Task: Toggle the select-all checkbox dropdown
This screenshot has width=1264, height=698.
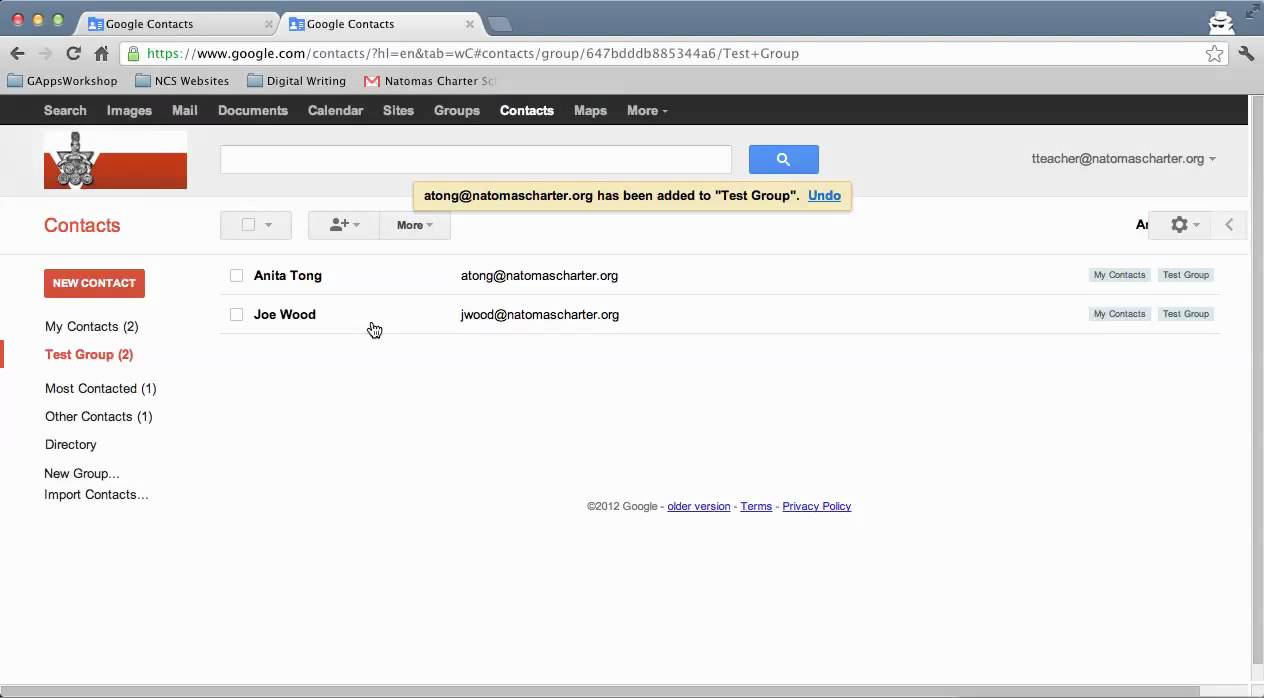Action: [x=256, y=225]
